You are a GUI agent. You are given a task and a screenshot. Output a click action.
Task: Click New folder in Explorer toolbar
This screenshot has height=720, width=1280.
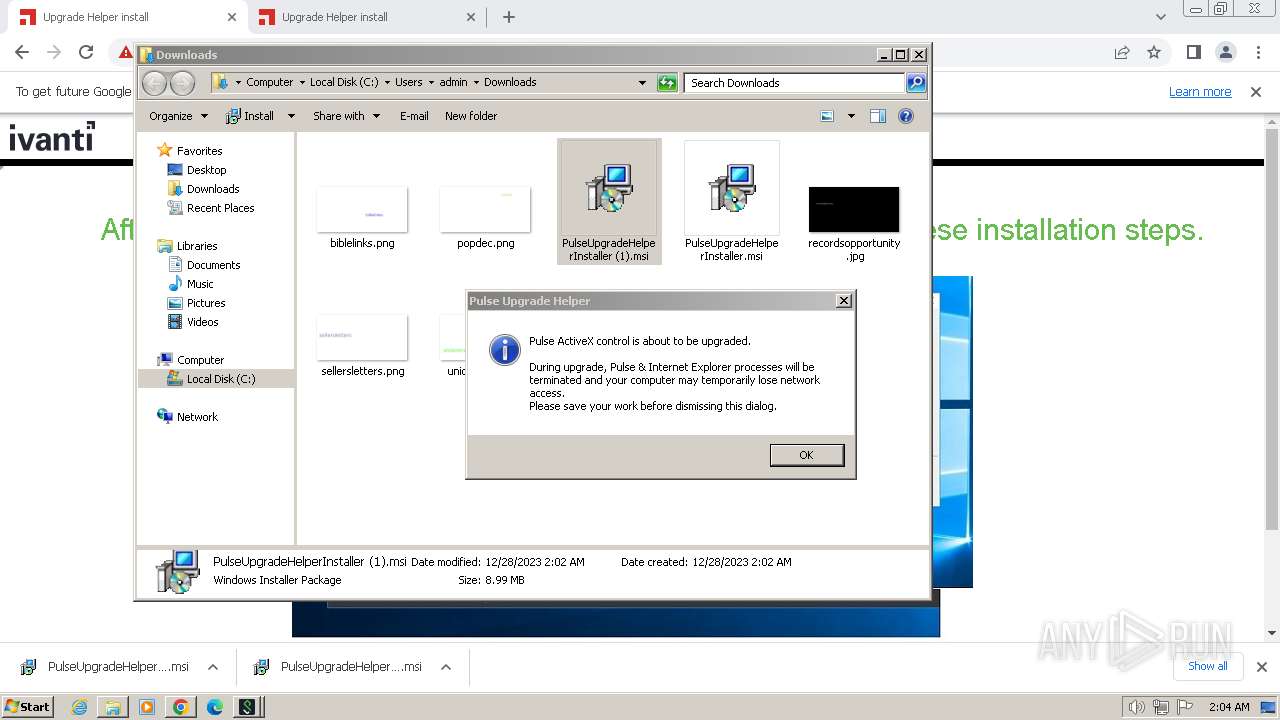click(471, 116)
